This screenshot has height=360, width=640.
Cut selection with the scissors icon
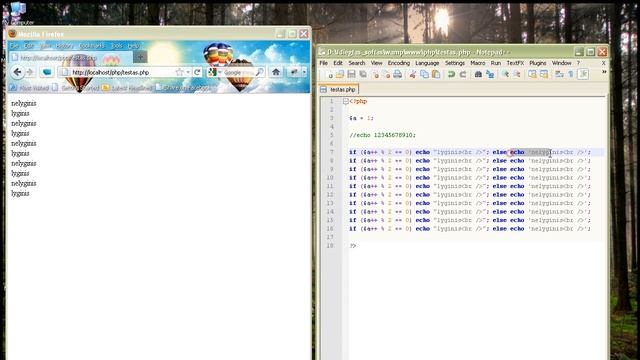(413, 75)
